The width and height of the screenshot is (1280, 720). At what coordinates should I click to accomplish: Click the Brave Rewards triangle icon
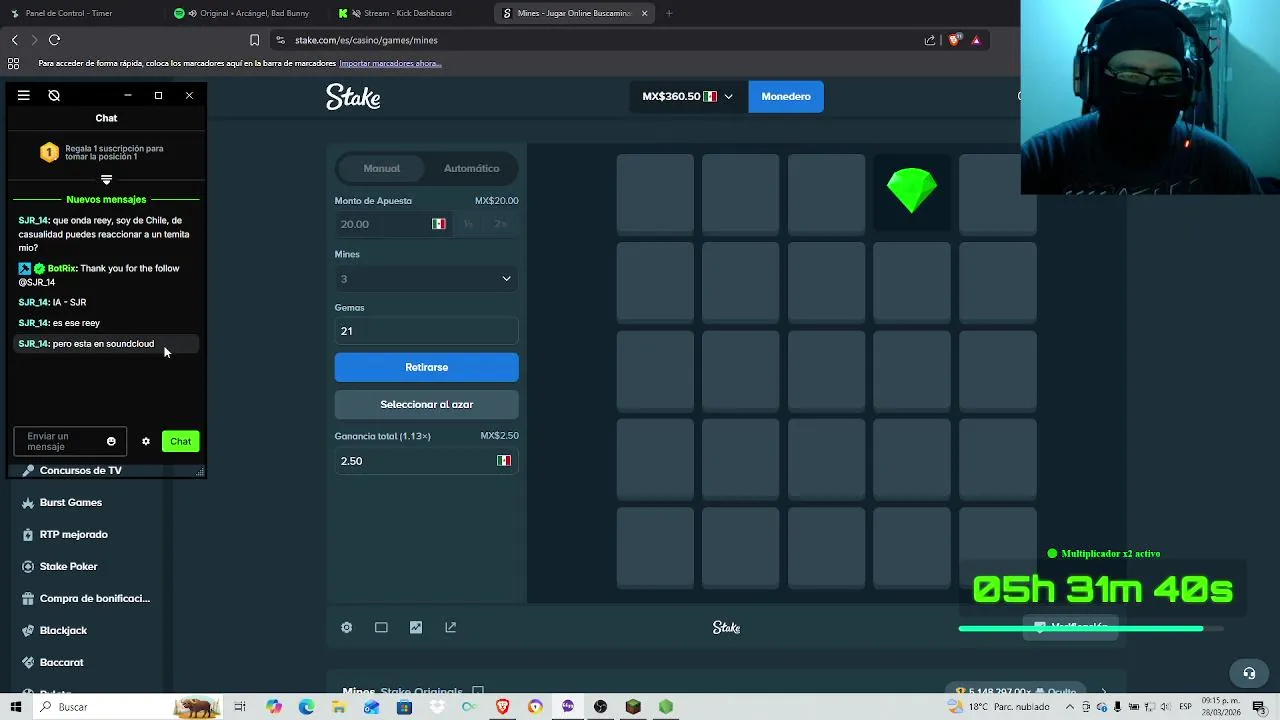click(x=976, y=40)
